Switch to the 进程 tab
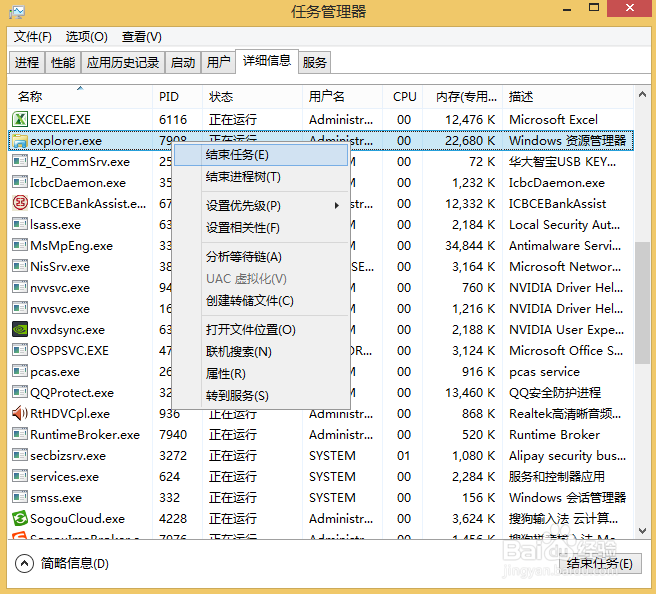The height and width of the screenshot is (594, 656). click(x=27, y=63)
